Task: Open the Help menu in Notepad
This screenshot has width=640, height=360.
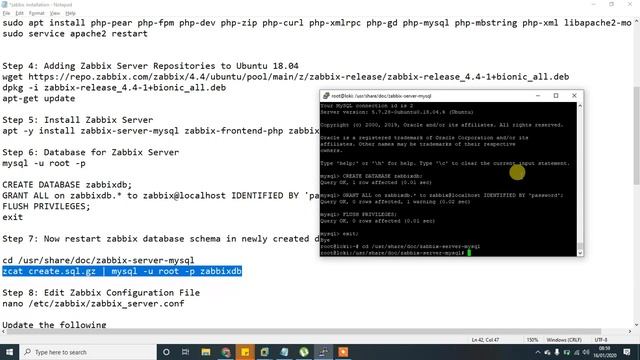Action: coord(70,13)
